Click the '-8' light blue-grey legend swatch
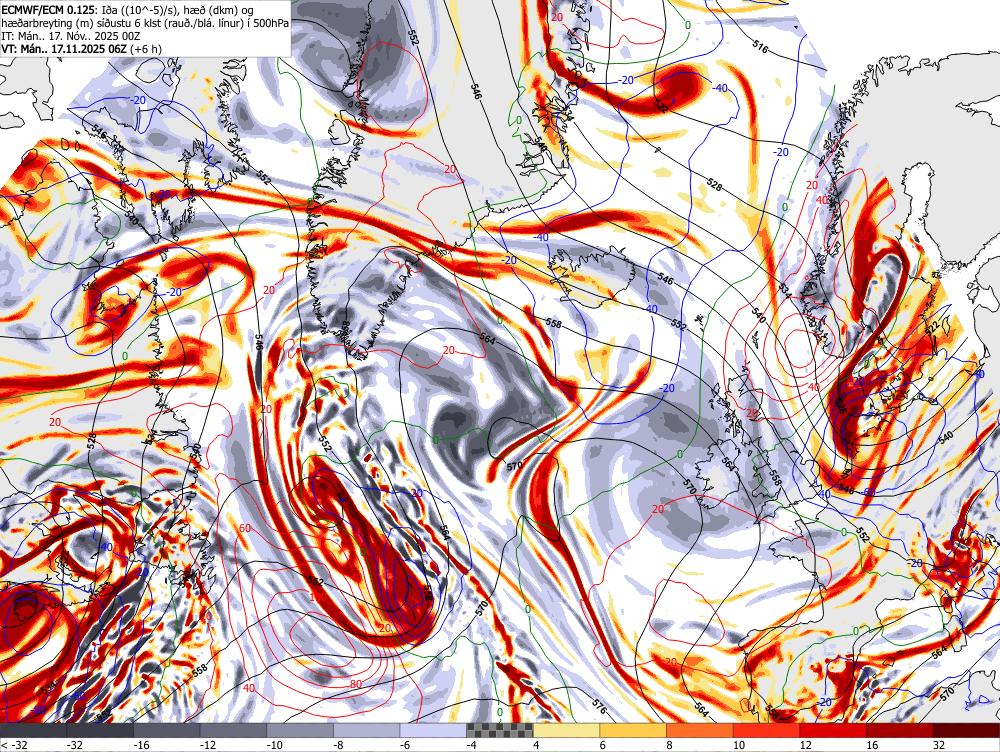Viewport: 1000px width, 752px height. coord(367,730)
